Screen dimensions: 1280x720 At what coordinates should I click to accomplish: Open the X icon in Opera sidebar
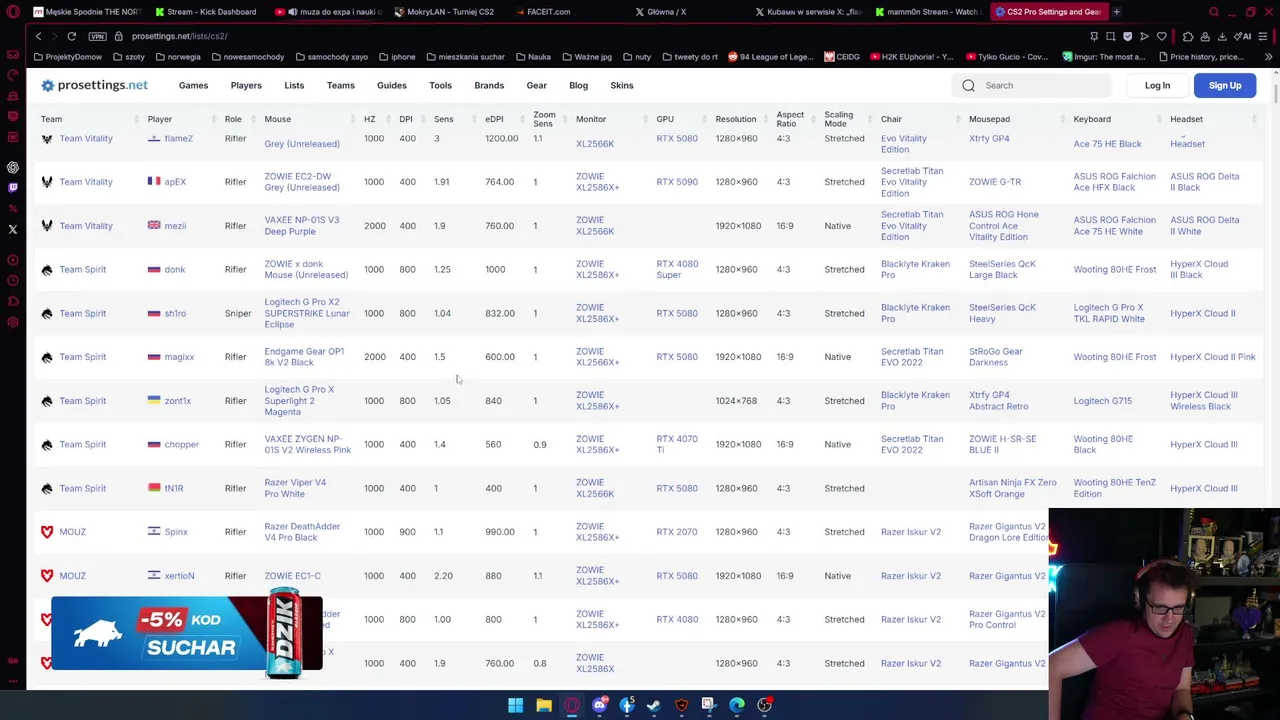pos(13,229)
